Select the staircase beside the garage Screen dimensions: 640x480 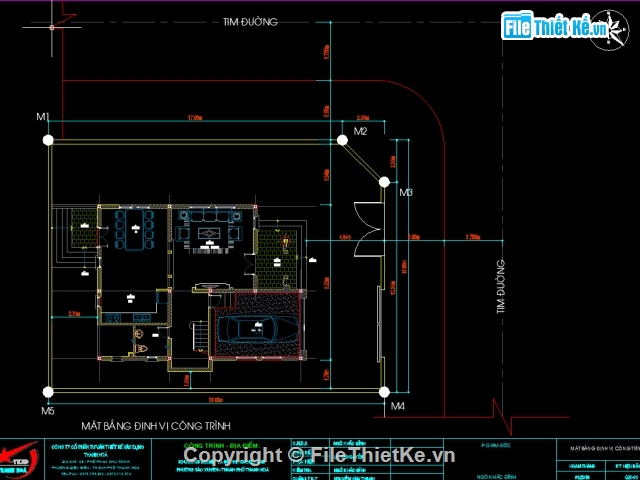tap(200, 336)
